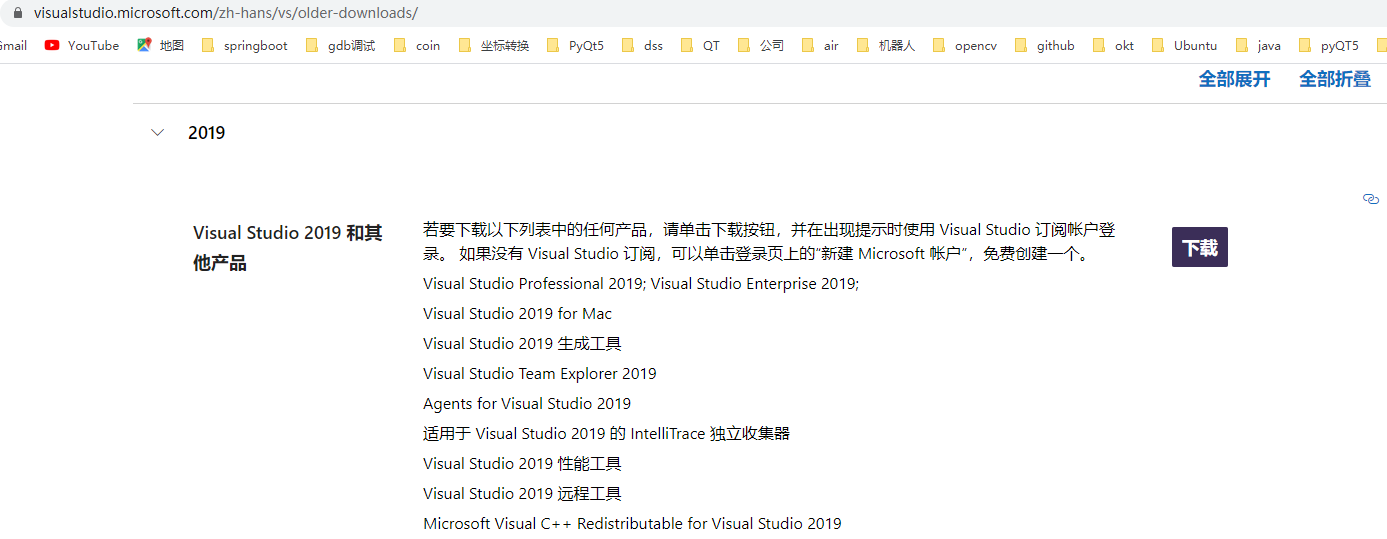1387x539 pixels.
Task: Open the air bookmark folder
Action: click(x=821, y=45)
